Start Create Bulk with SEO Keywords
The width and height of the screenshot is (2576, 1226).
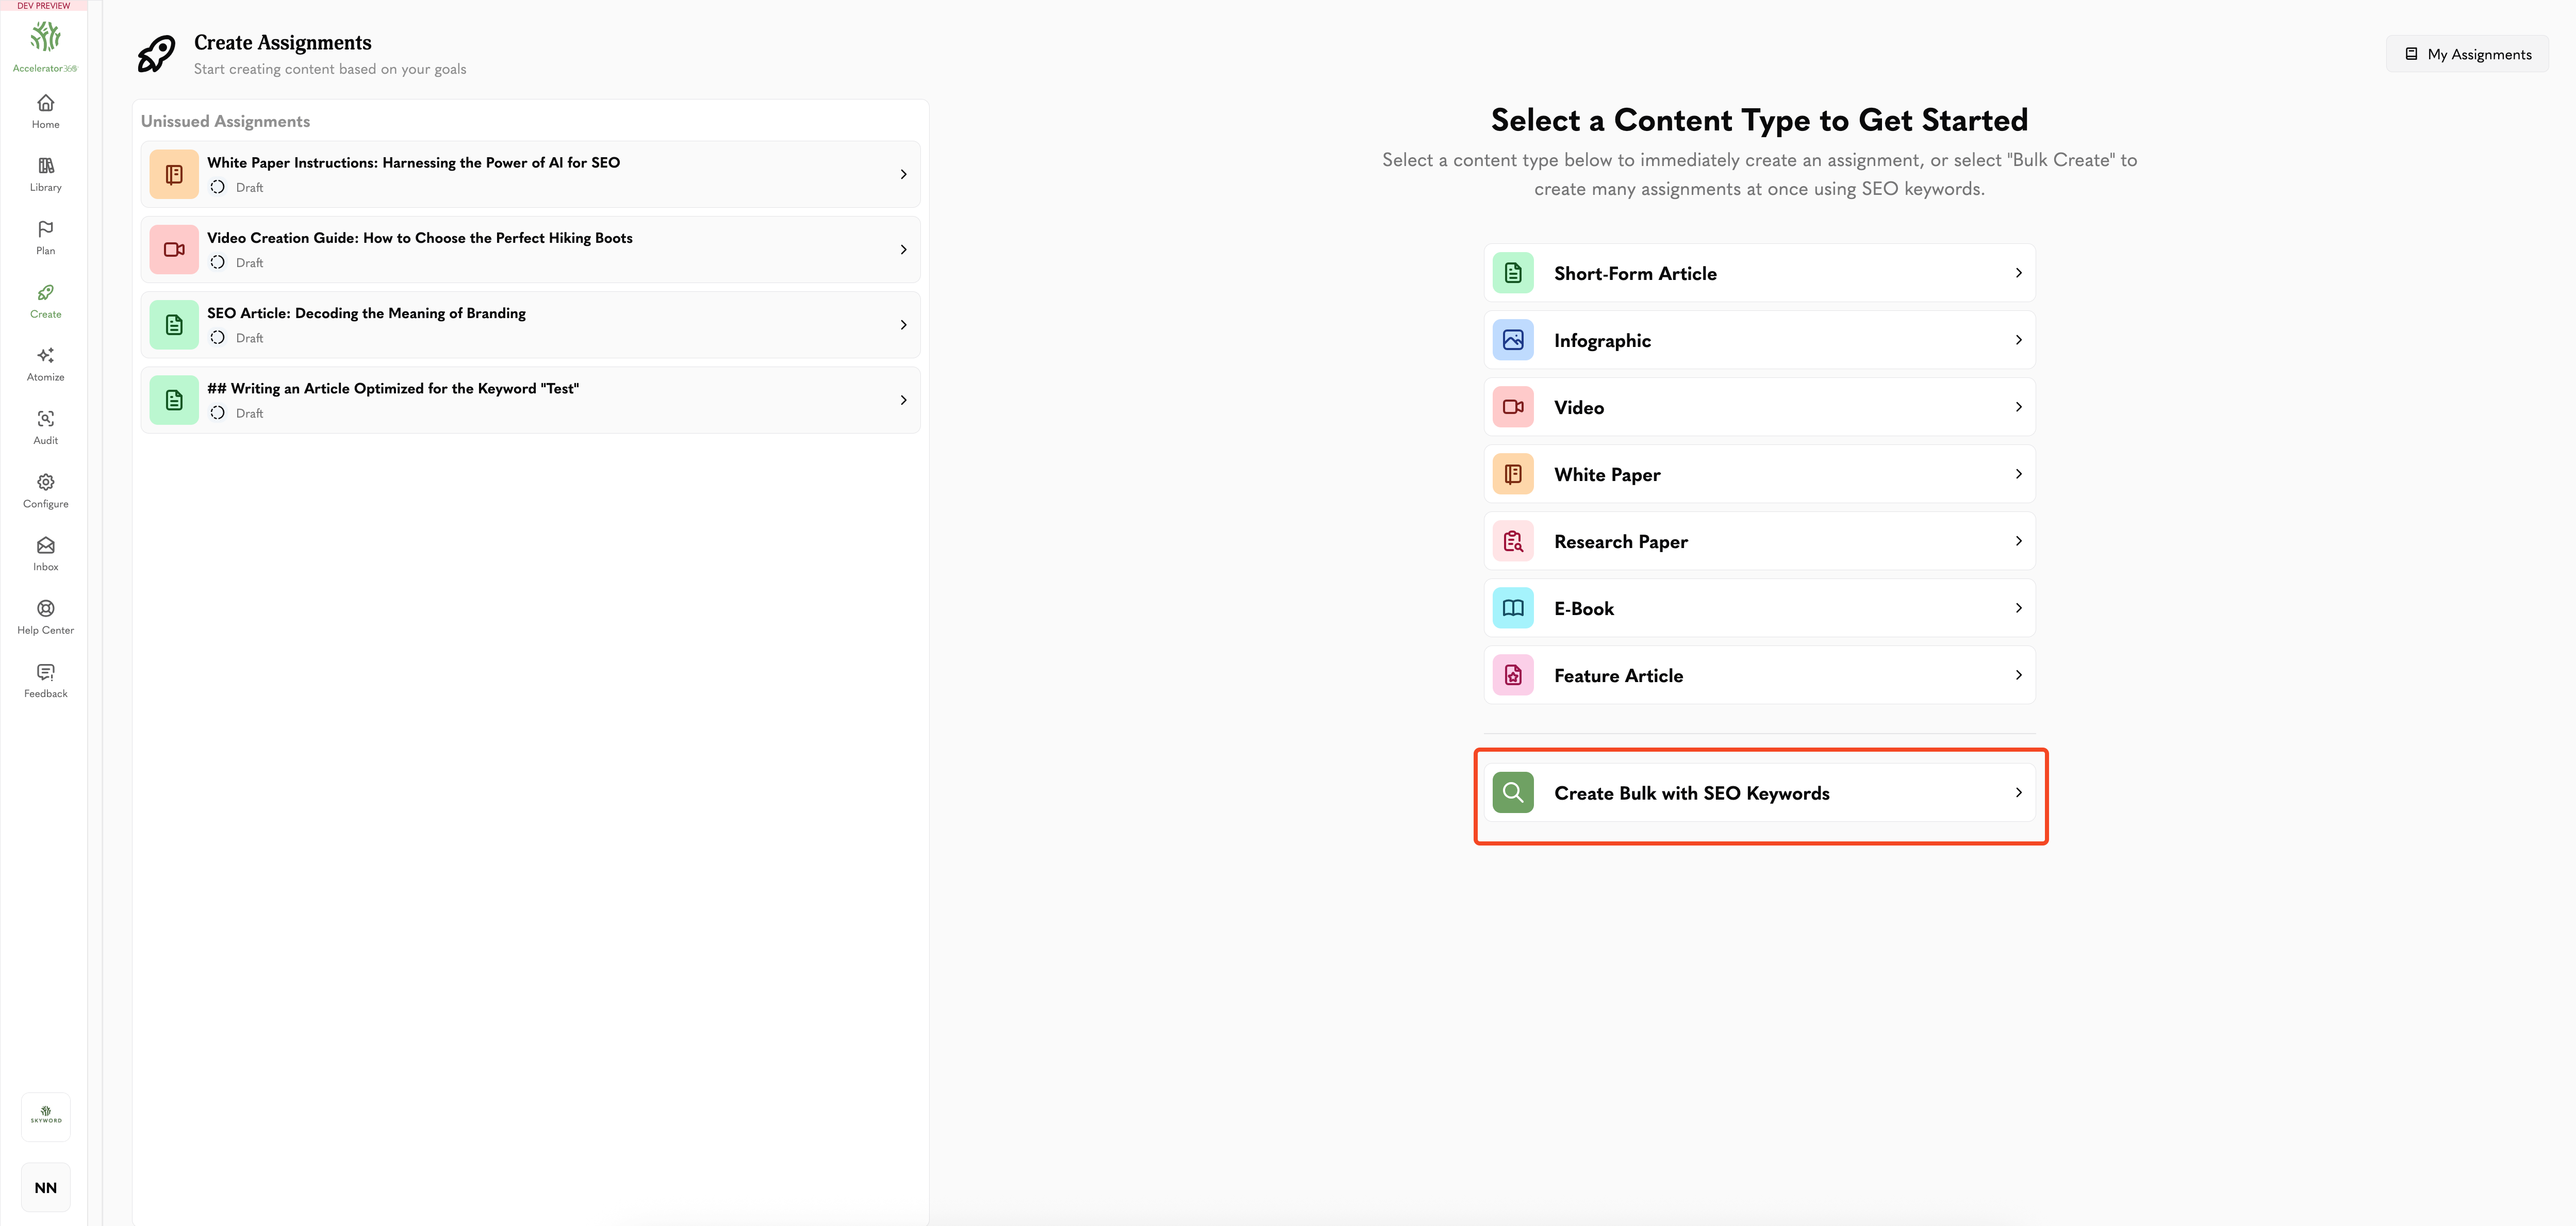pos(1759,793)
